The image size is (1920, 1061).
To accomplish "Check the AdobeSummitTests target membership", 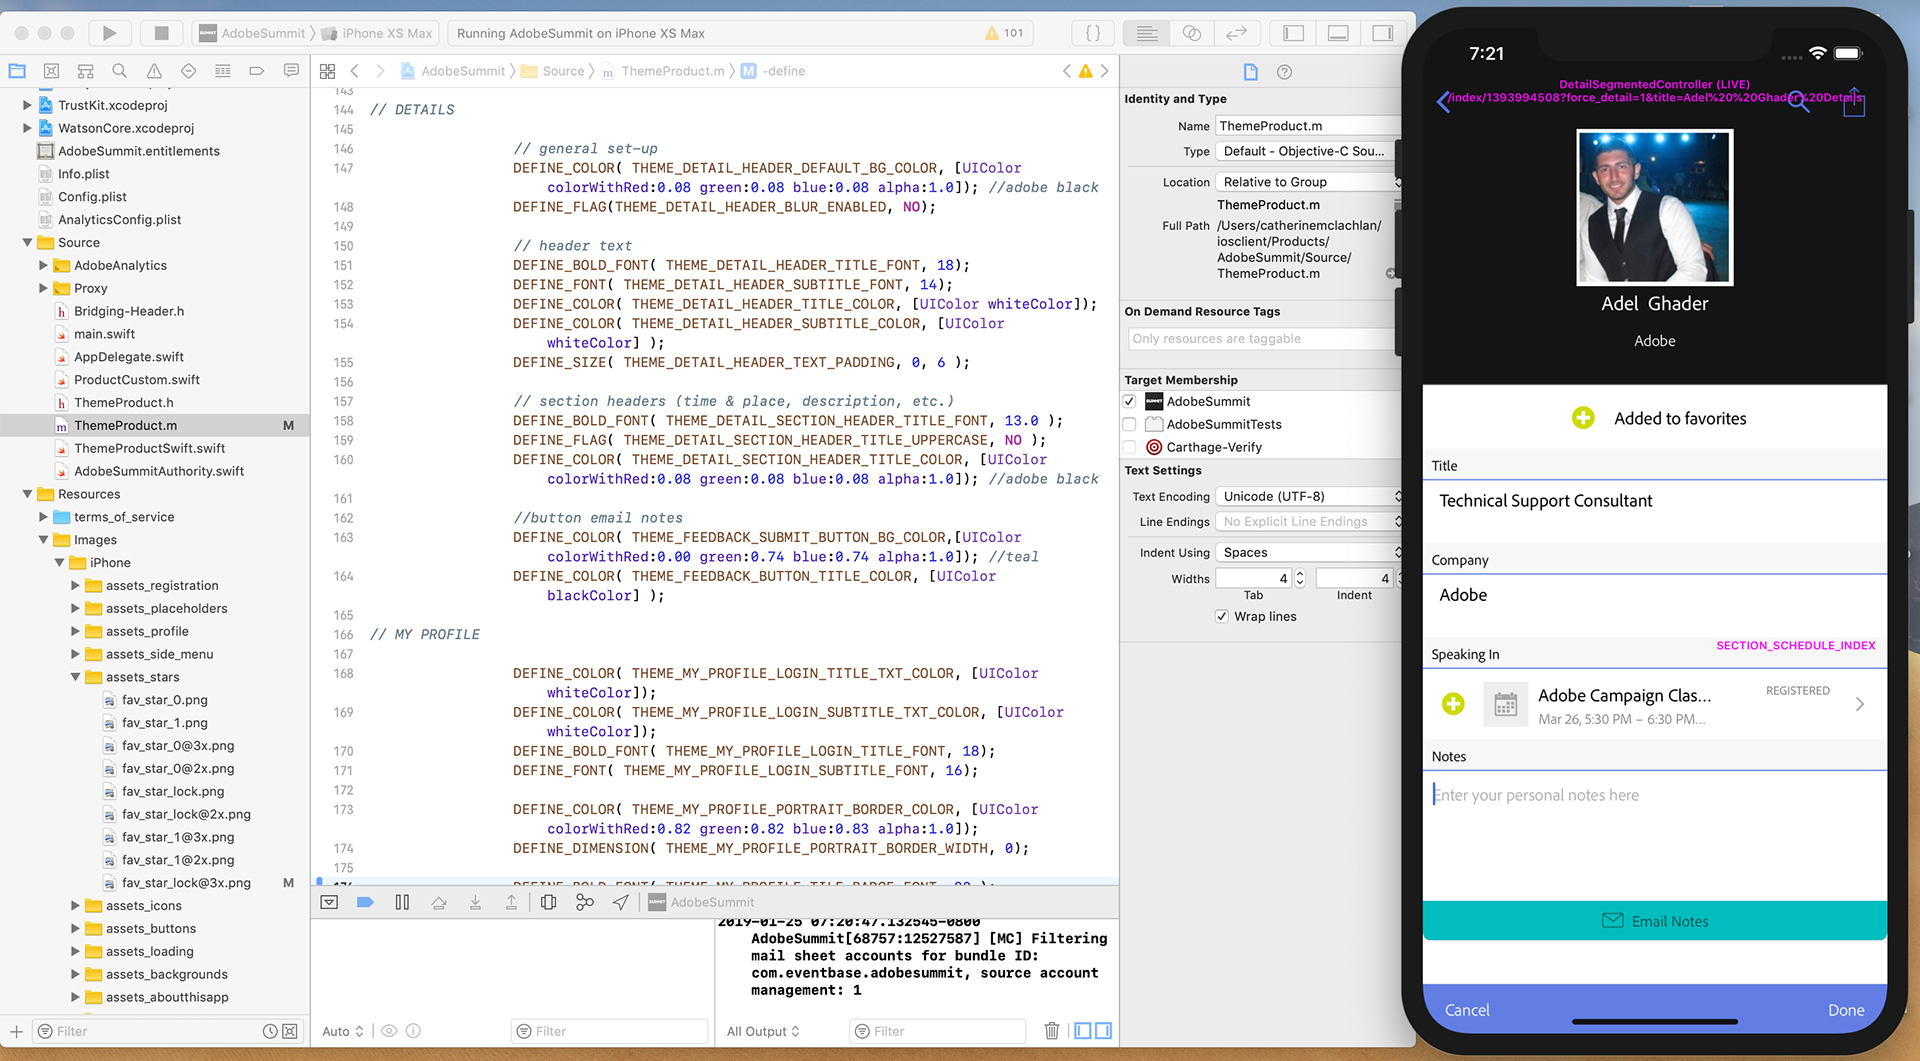I will pos(1130,424).
